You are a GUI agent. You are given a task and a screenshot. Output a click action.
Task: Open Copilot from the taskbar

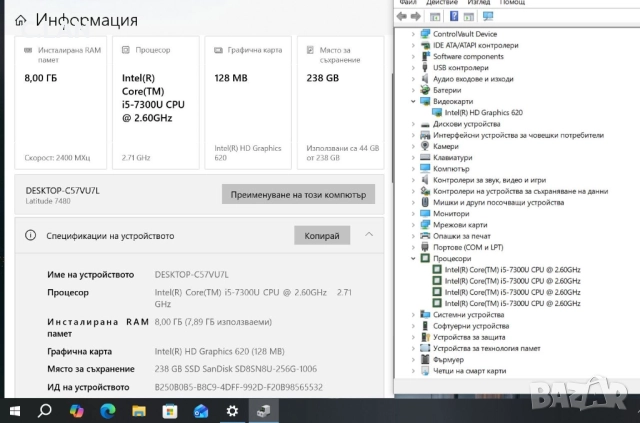coord(76,411)
